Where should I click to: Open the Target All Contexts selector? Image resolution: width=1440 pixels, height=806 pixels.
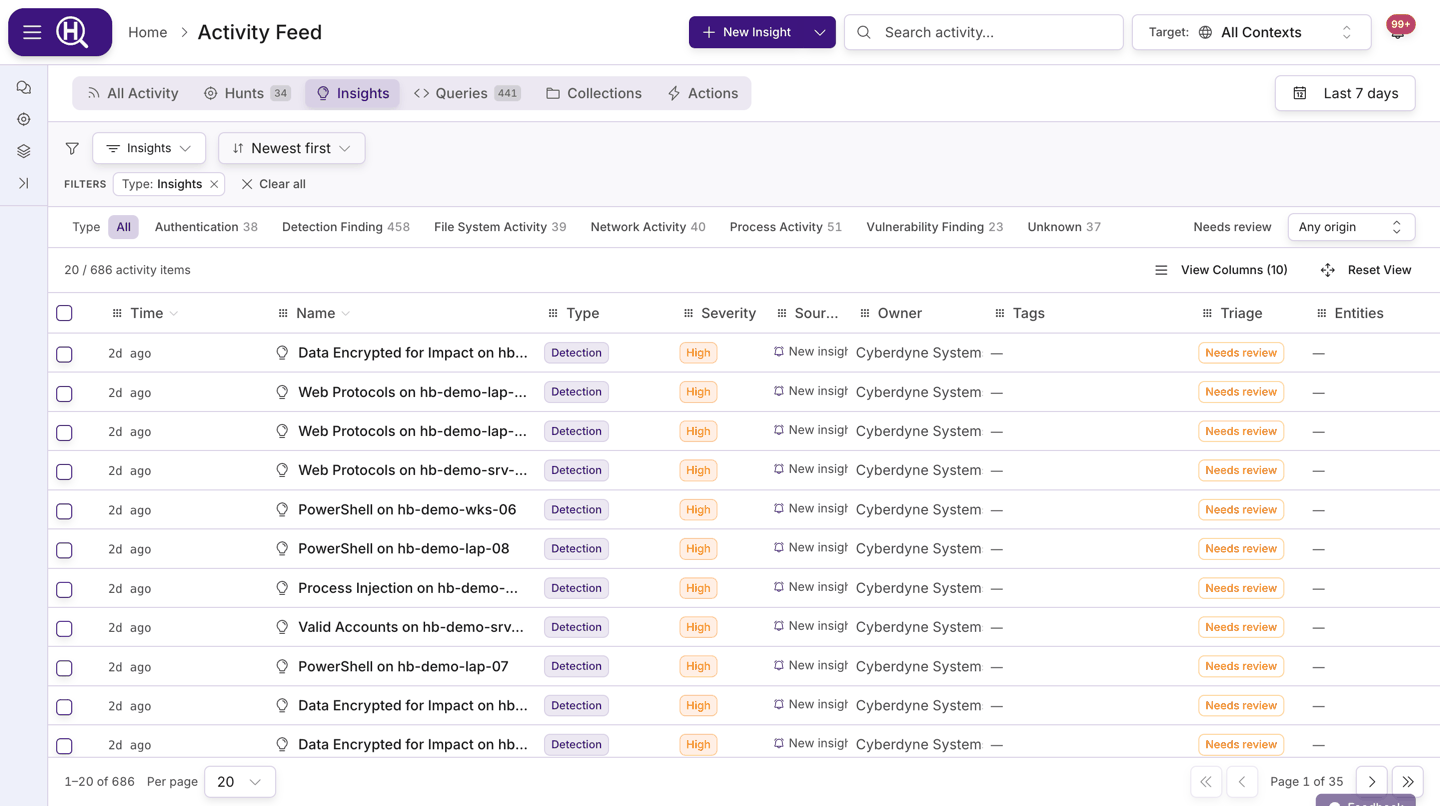(x=1250, y=32)
